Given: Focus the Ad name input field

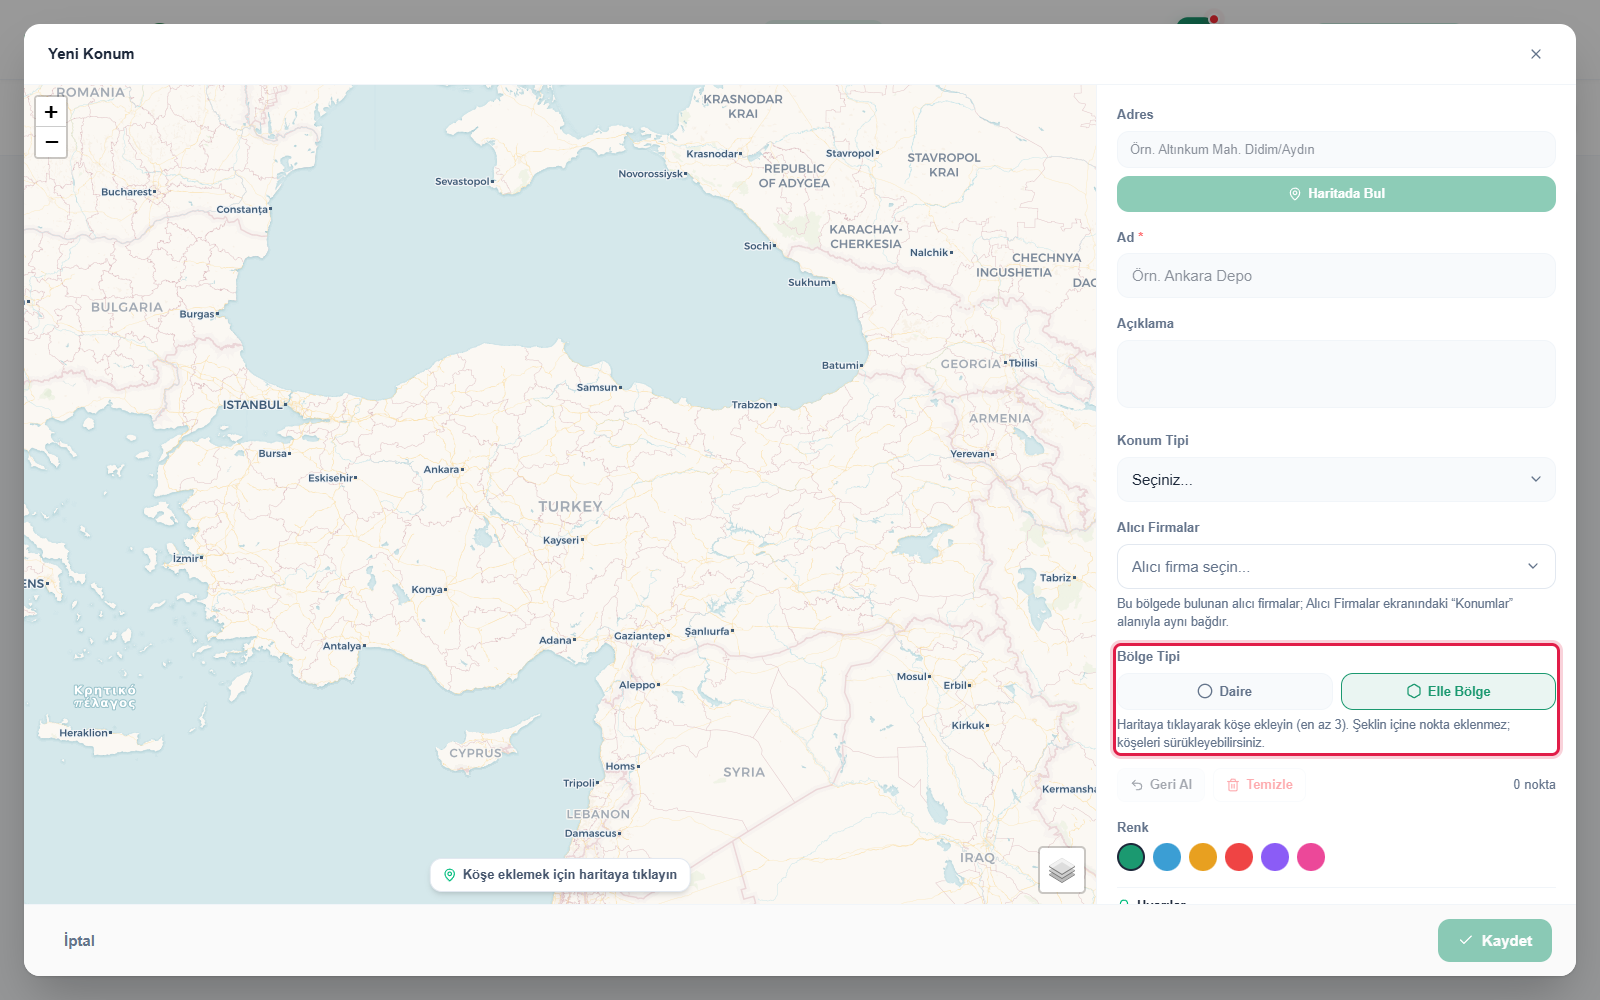Looking at the screenshot, I should pyautogui.click(x=1336, y=276).
